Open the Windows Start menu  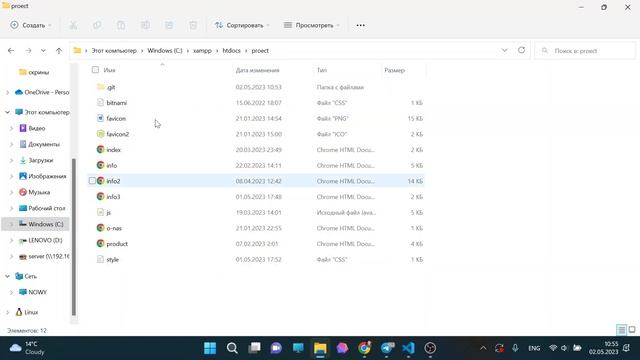(210, 348)
